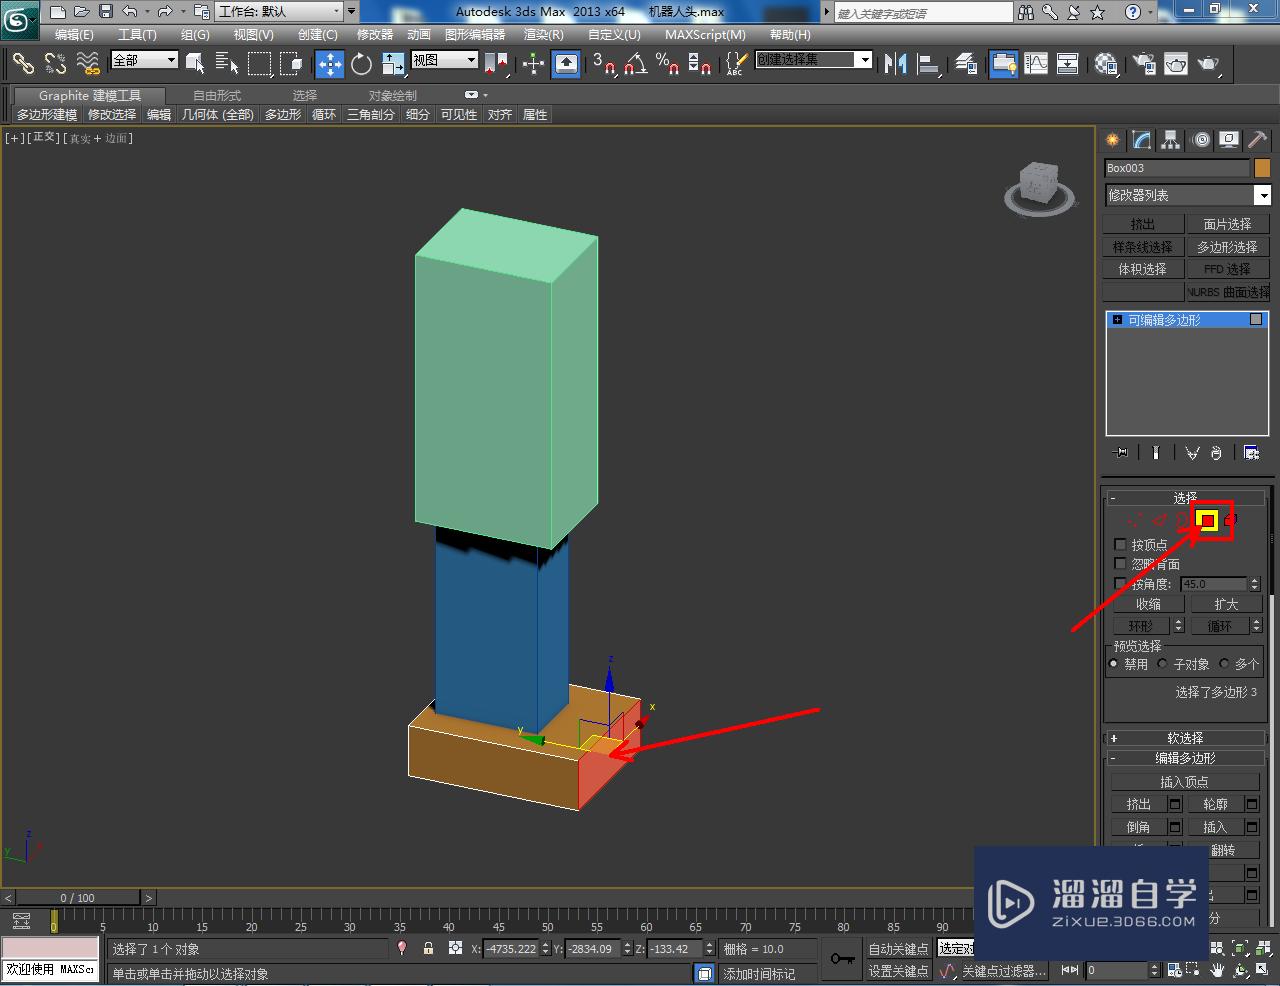Open the Curve Editor

(x=1036, y=63)
